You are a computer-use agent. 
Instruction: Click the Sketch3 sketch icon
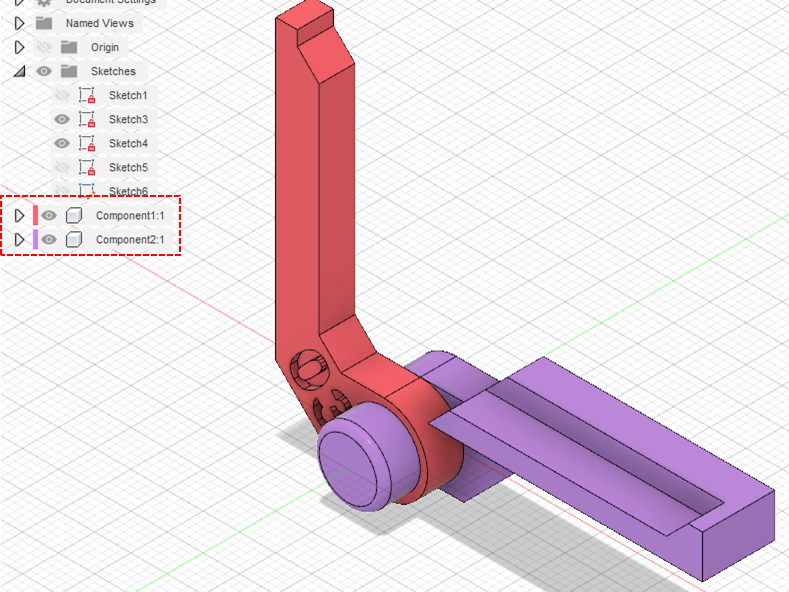[87, 119]
